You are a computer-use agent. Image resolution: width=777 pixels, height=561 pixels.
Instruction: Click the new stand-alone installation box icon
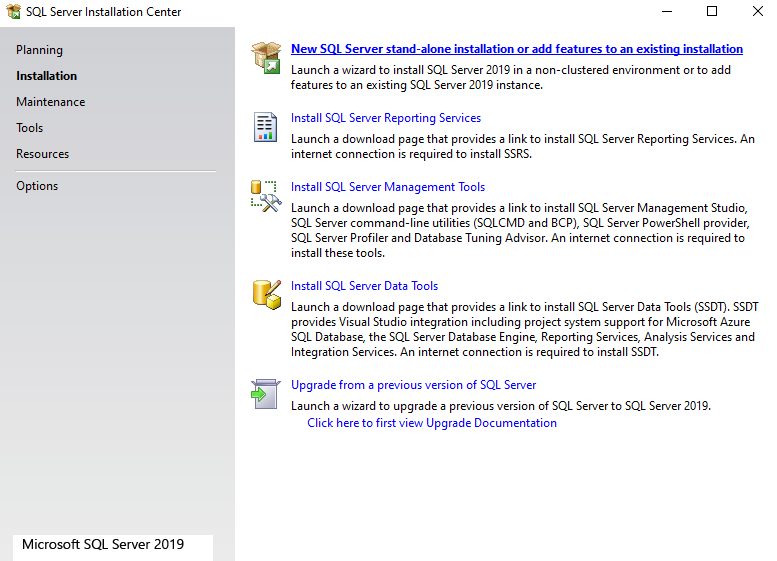click(266, 58)
